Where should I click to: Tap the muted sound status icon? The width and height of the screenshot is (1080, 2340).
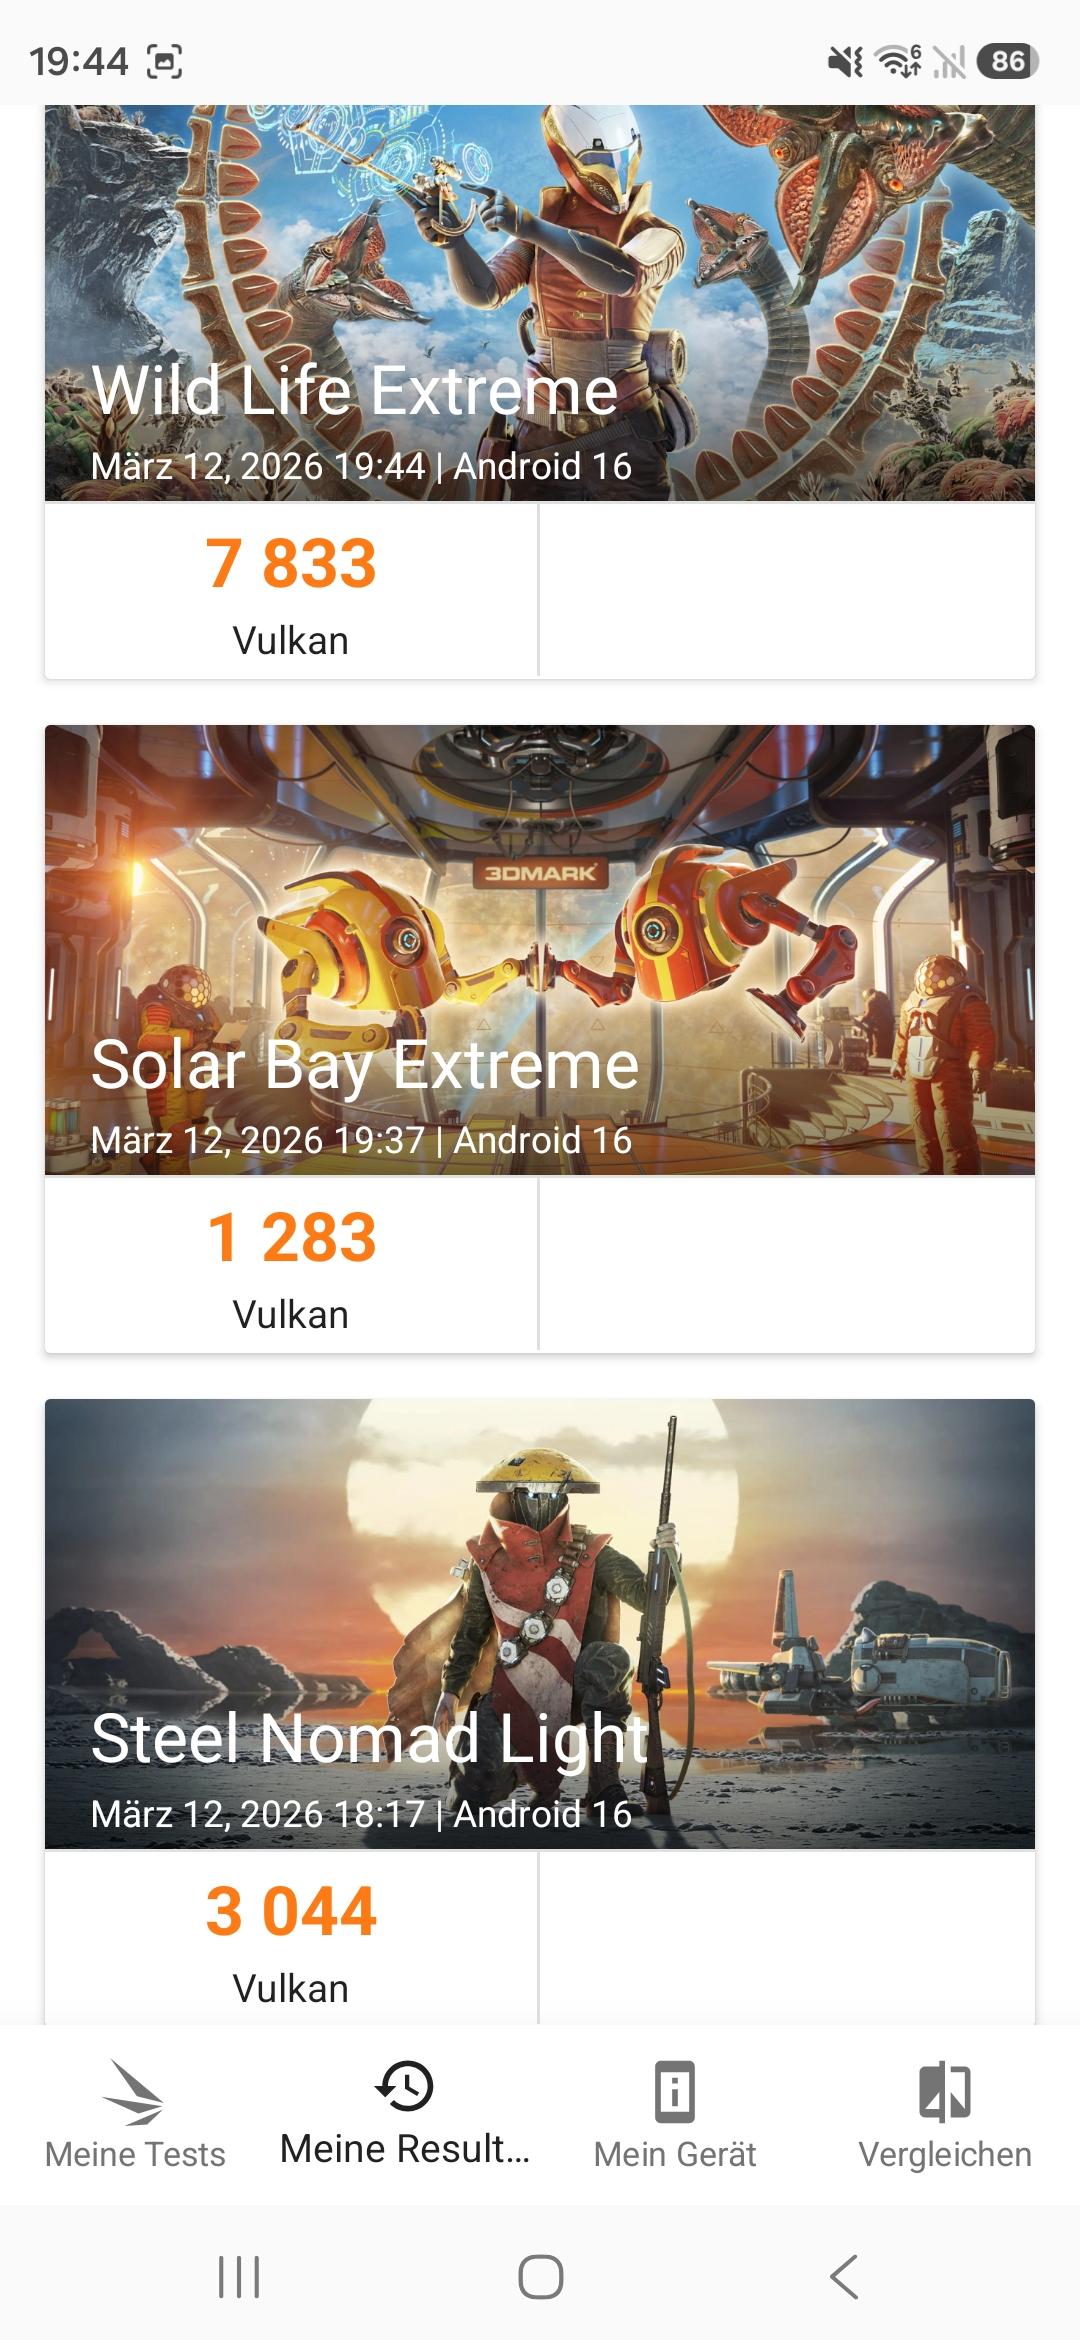tap(845, 62)
